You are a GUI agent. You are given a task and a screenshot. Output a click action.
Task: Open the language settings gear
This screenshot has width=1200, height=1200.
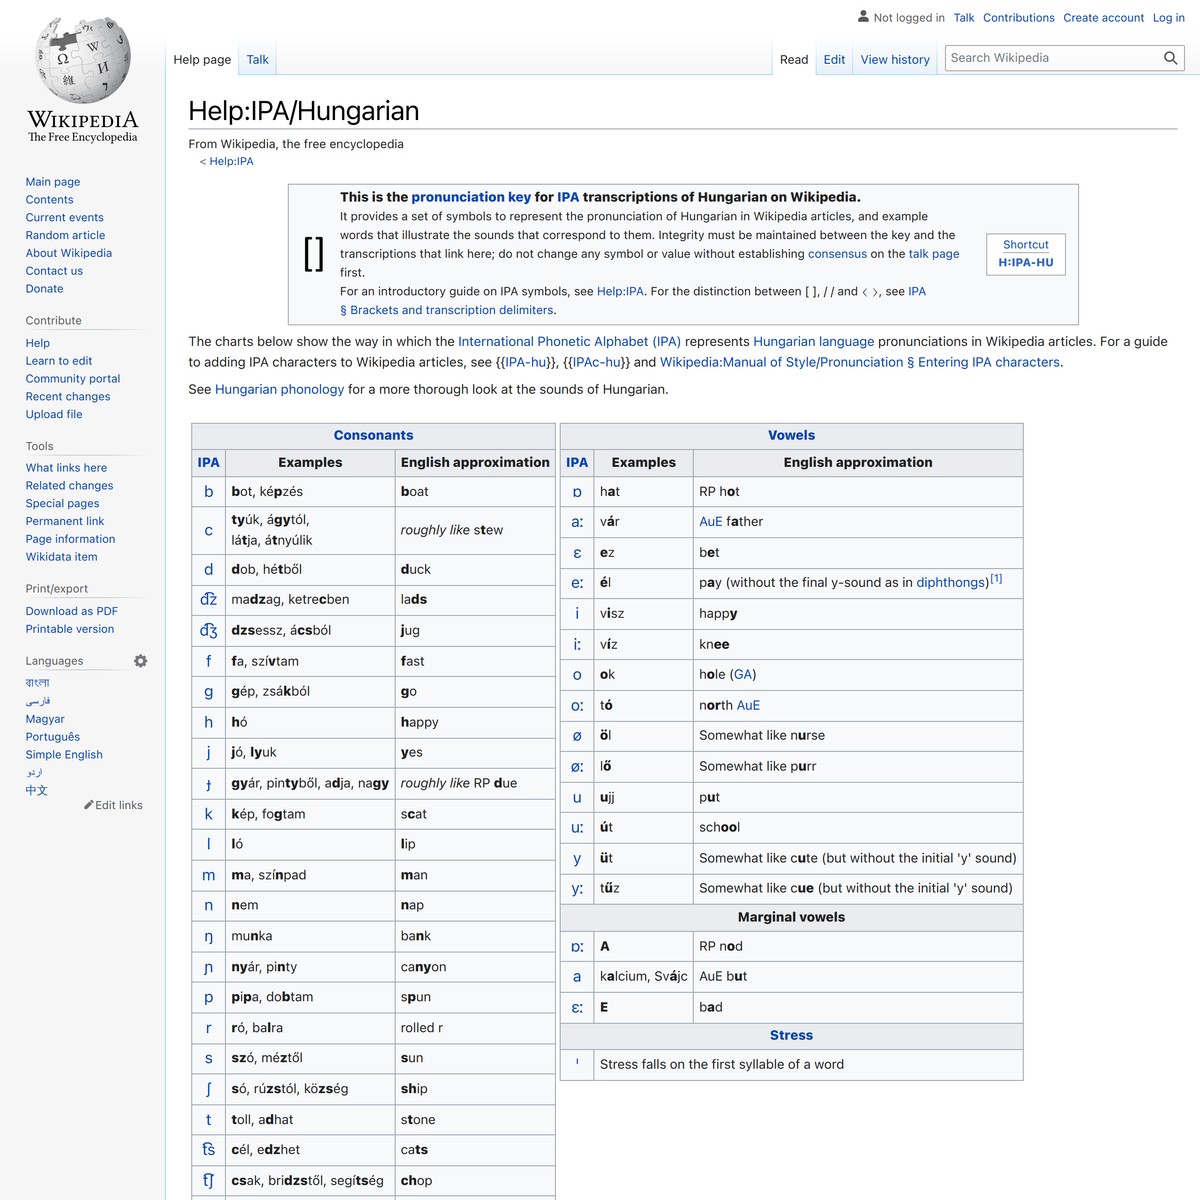[x=140, y=660]
